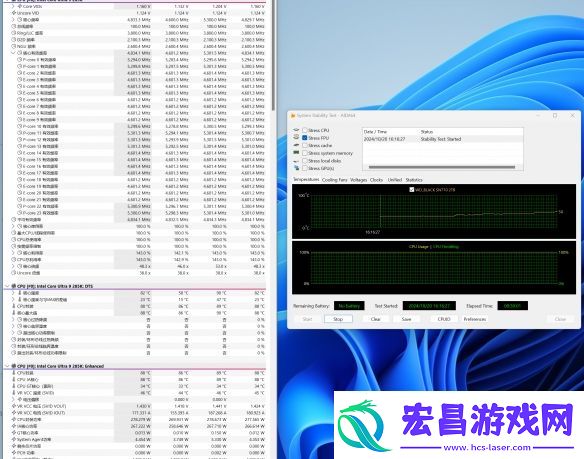
Task: Click the chip icon on the Enhanced section header
Action: (x=14, y=366)
